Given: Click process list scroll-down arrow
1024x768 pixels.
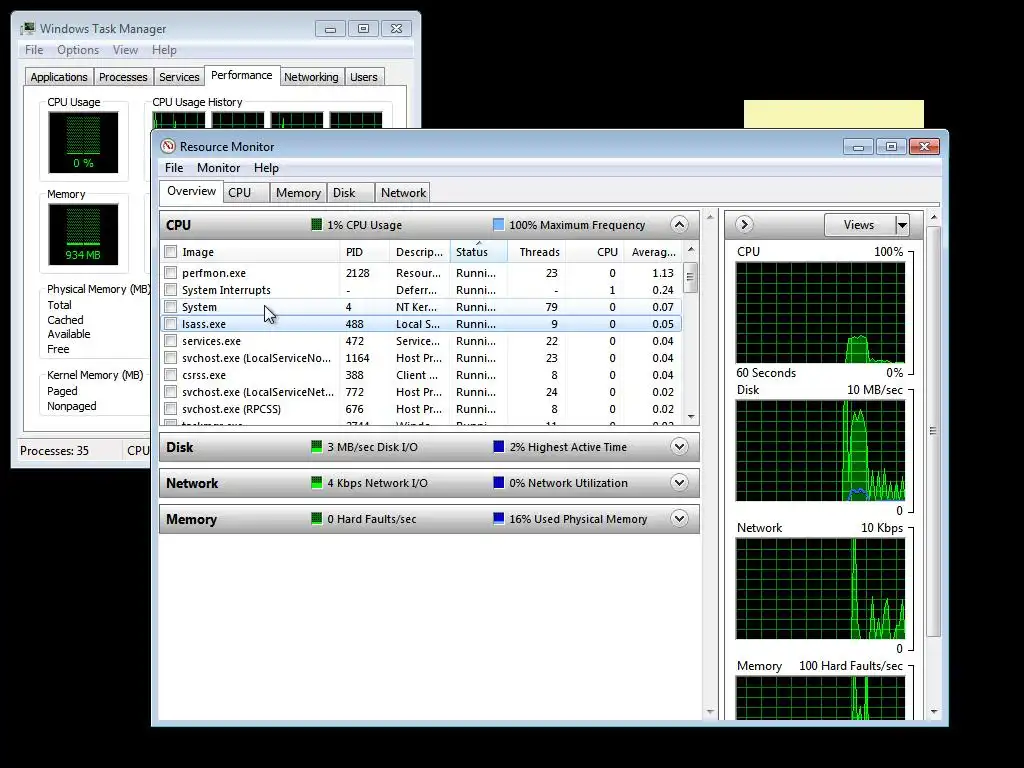Looking at the screenshot, I should pos(691,417).
